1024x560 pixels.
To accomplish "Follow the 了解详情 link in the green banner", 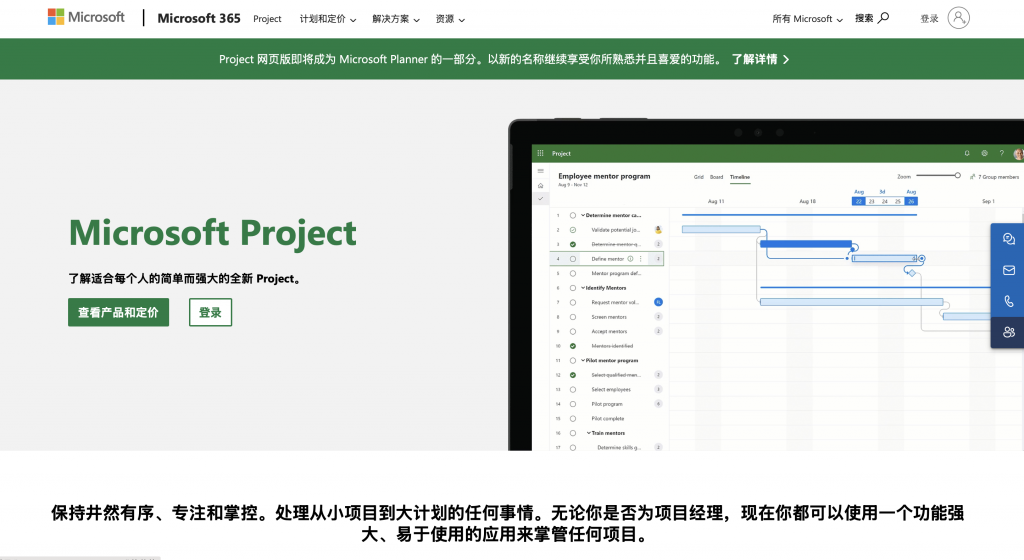I will click(x=760, y=59).
